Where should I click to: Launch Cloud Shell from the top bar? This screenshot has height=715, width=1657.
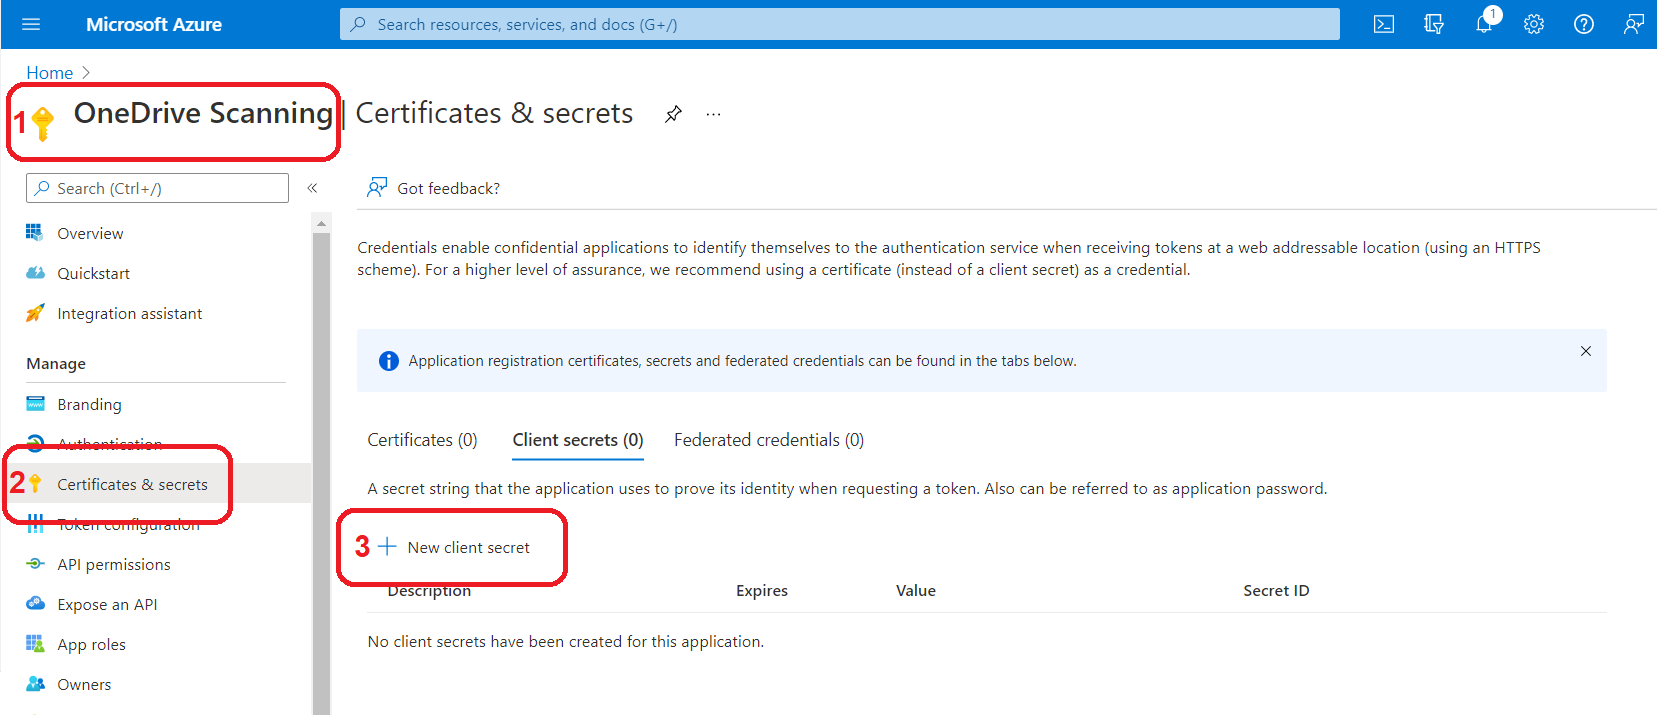coord(1384,24)
